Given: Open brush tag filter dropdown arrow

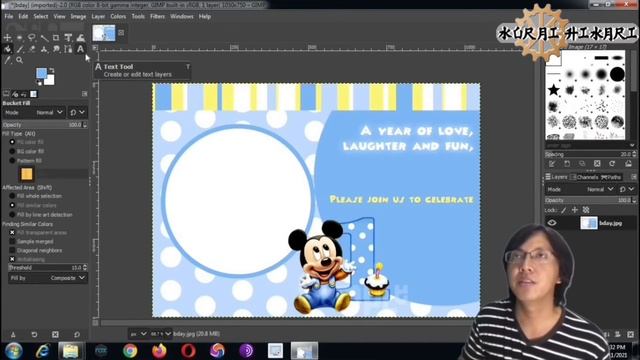Looking at the screenshot, I should click(x=632, y=145).
